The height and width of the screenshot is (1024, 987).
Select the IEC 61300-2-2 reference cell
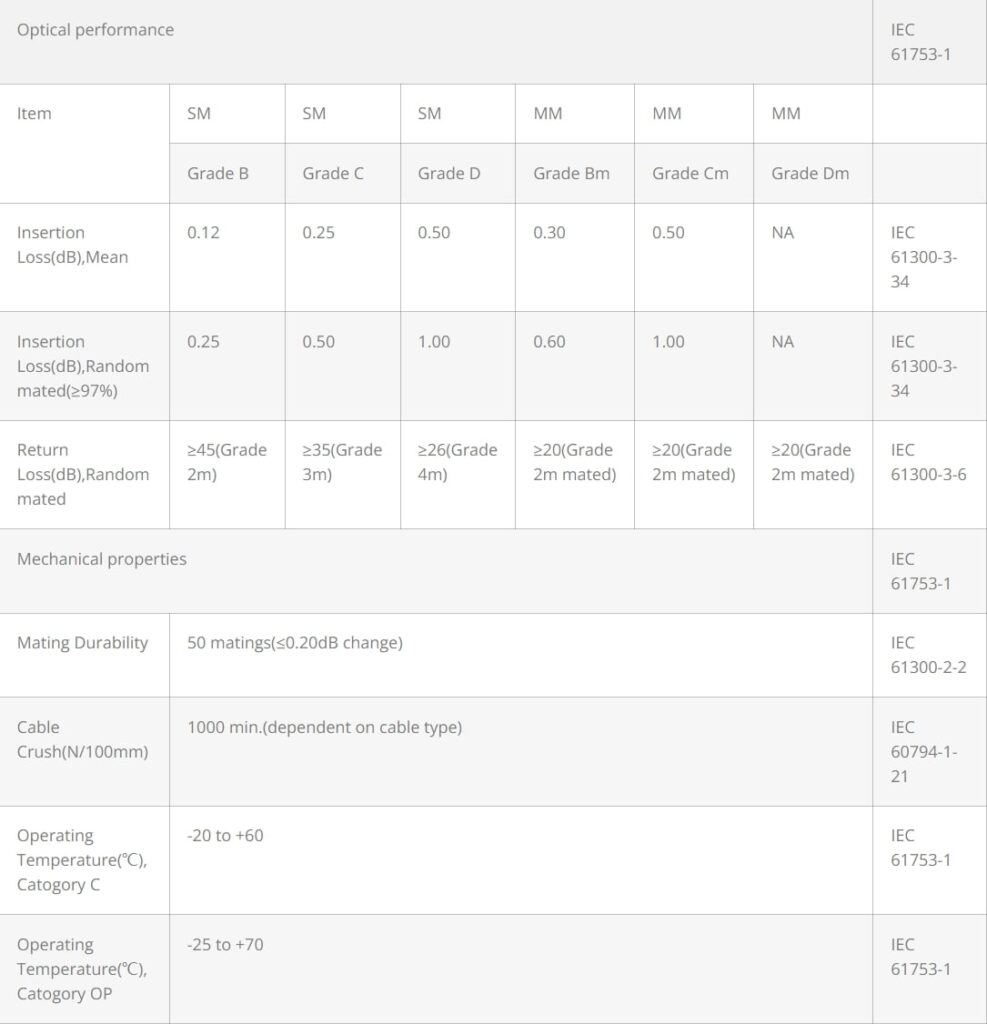pos(928,655)
